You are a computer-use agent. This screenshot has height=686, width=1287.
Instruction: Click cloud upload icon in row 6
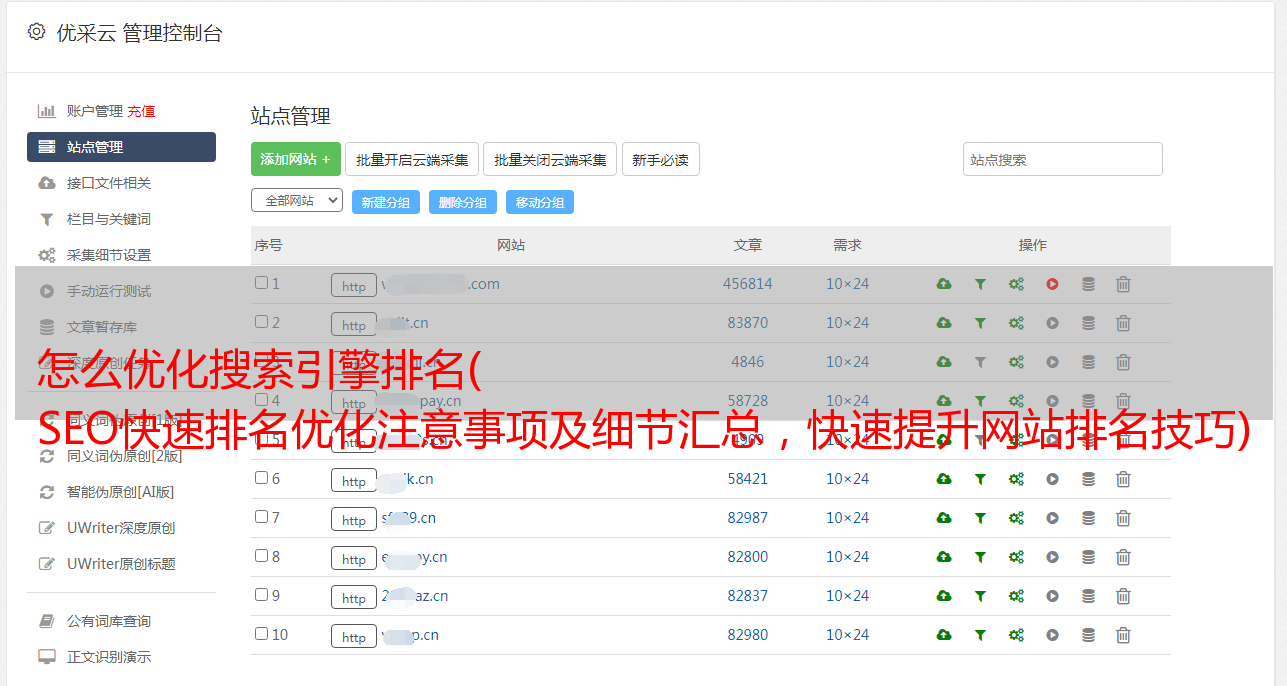(x=944, y=479)
